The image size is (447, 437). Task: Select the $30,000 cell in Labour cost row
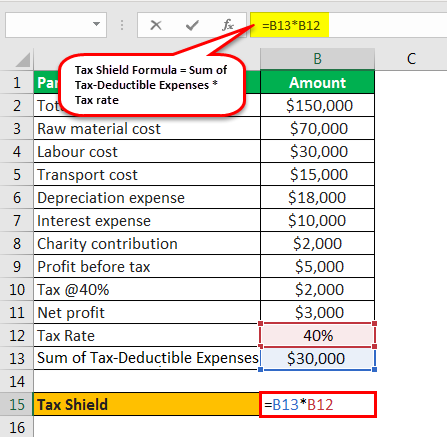[x=317, y=151]
